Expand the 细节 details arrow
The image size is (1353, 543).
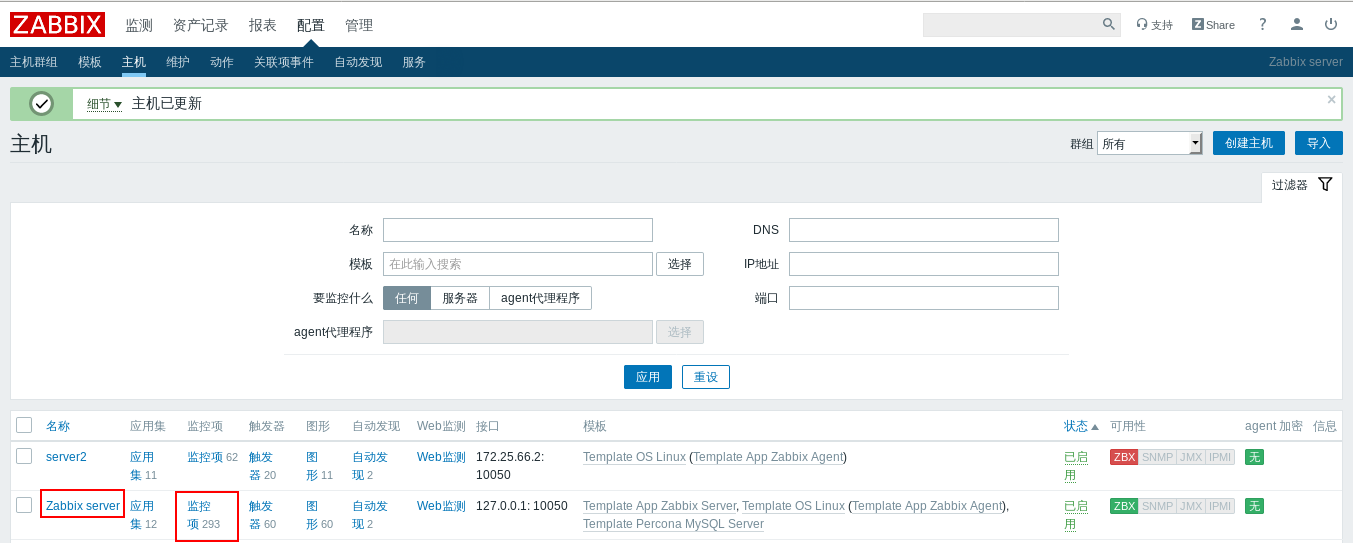point(104,104)
